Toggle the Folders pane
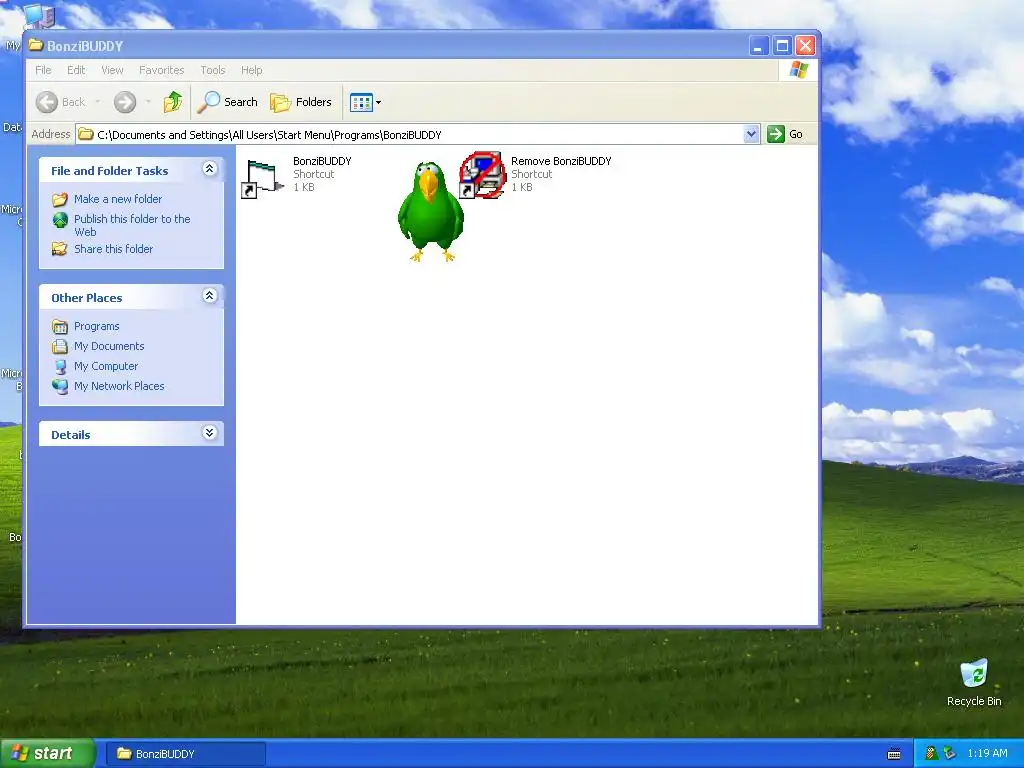Screen dimensions: 1024x768 (301, 102)
